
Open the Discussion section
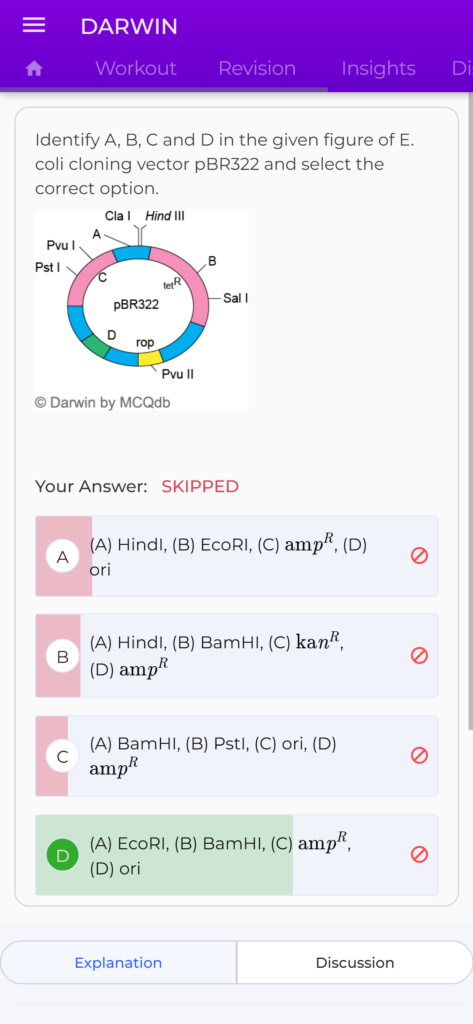pyautogui.click(x=355, y=963)
